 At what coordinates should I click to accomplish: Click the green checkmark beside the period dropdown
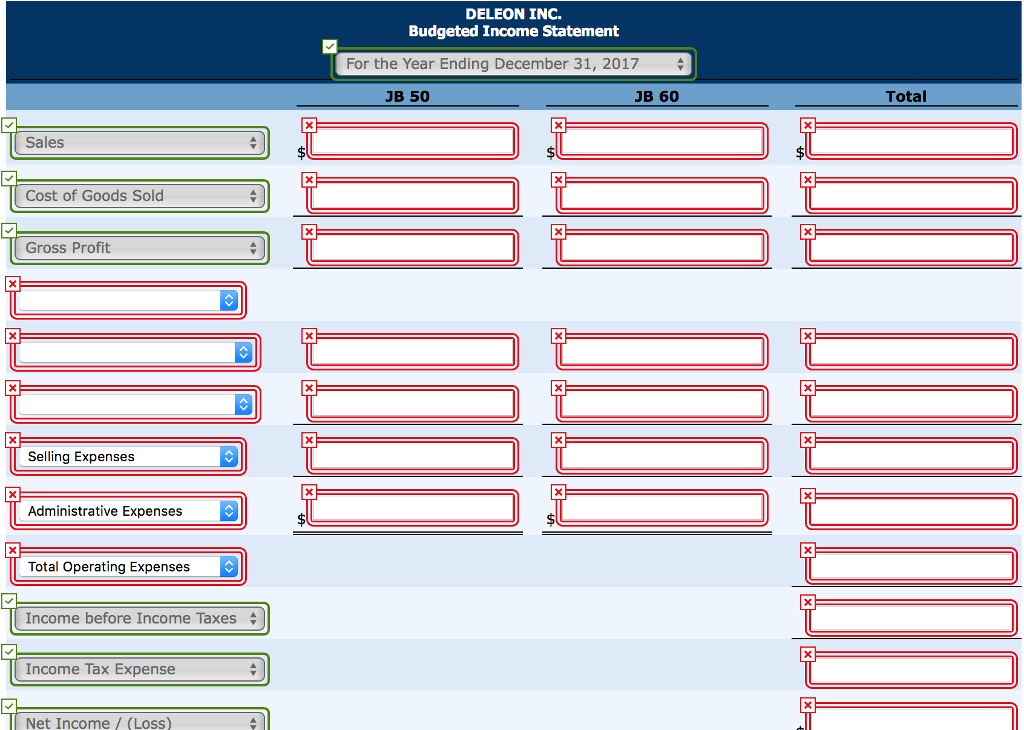click(330, 46)
